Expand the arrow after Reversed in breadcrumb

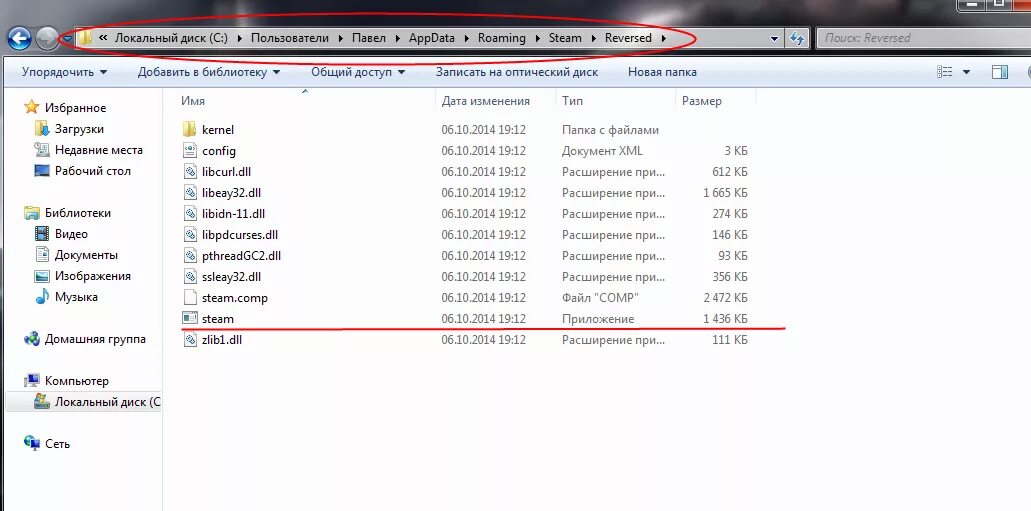(x=663, y=38)
